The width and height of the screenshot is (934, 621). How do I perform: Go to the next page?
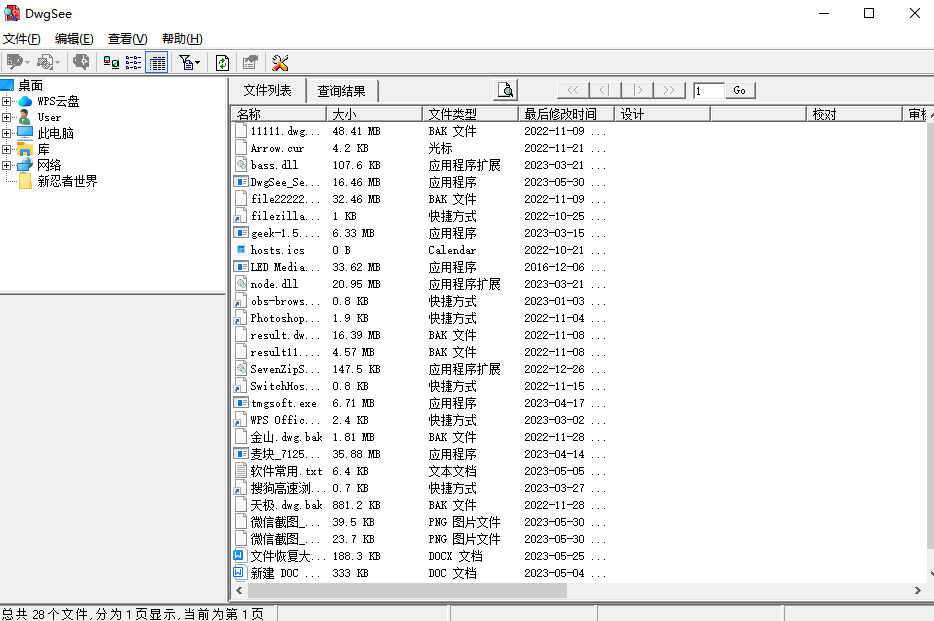coord(637,90)
